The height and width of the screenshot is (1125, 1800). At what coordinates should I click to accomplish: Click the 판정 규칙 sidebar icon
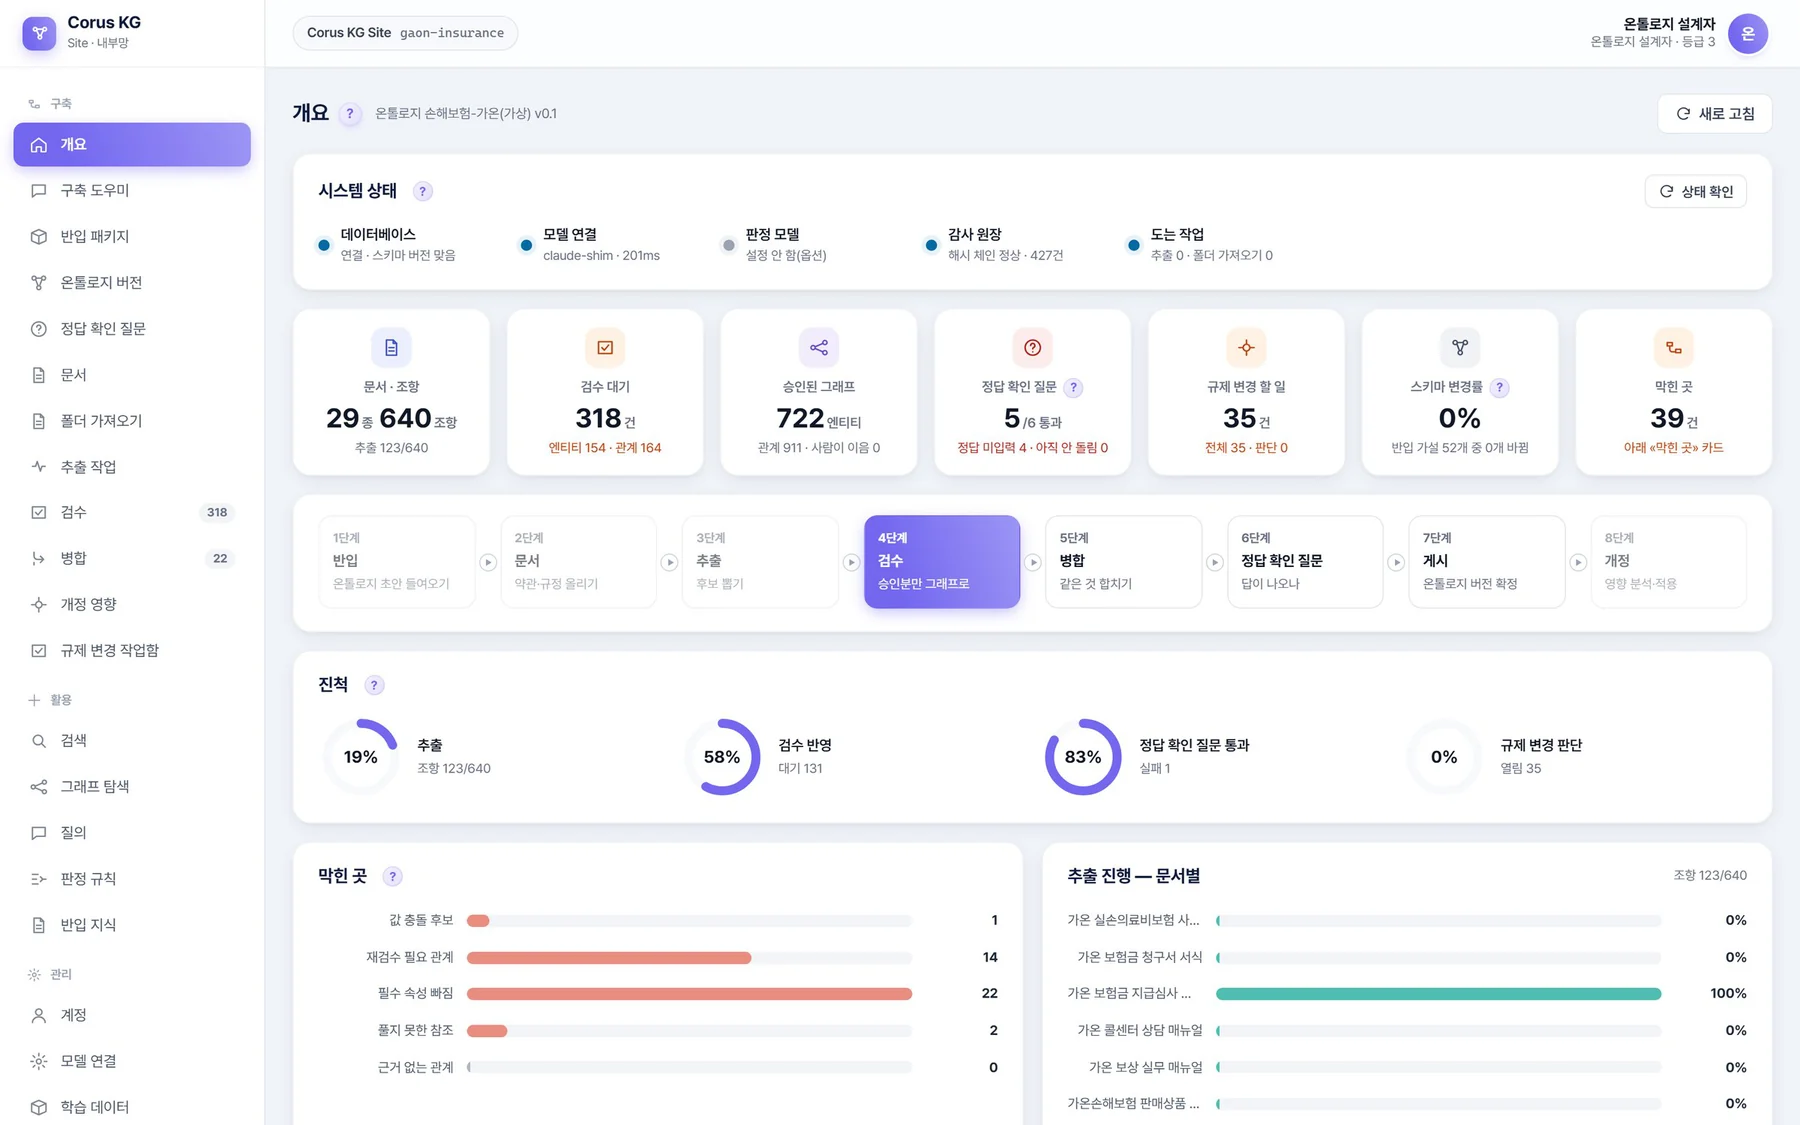click(39, 879)
